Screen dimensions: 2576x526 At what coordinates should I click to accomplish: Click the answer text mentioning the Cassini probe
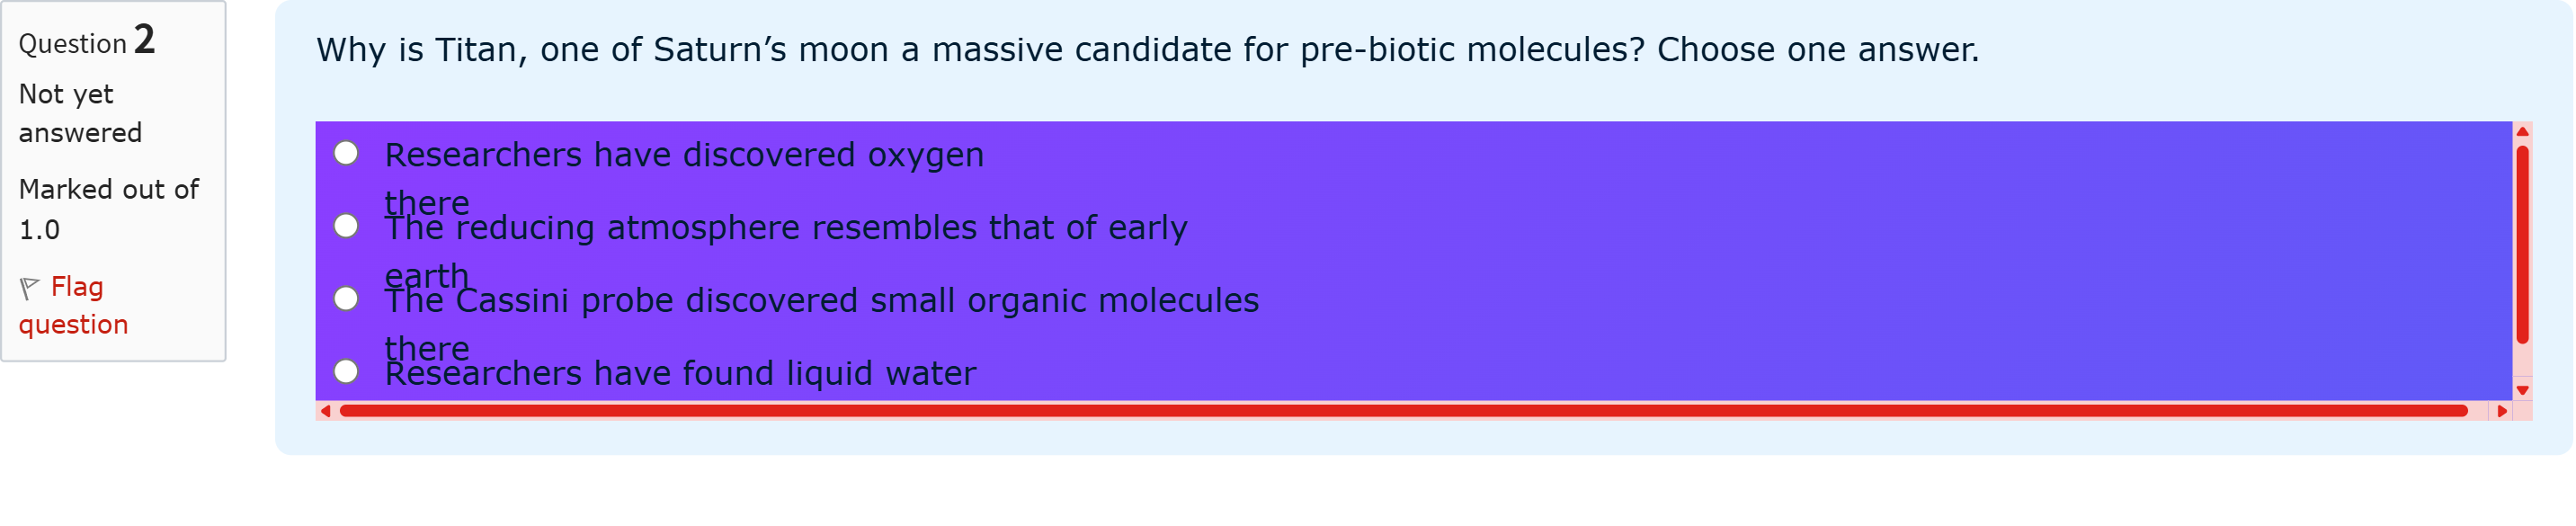pyautogui.click(x=822, y=301)
